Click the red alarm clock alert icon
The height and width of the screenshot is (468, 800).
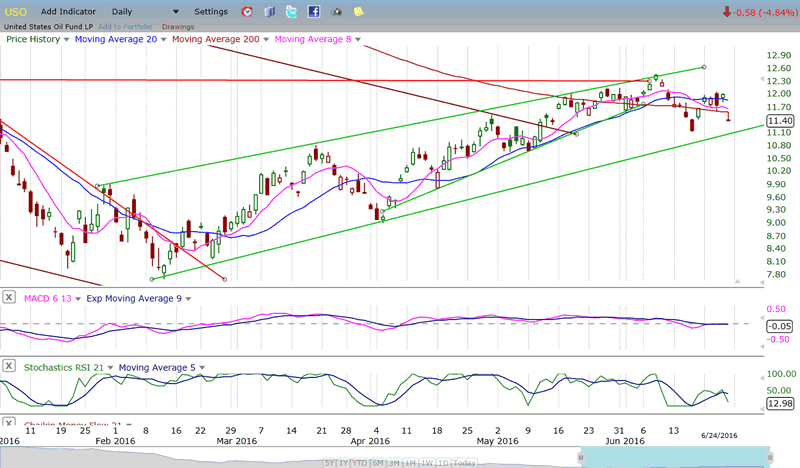(248, 12)
